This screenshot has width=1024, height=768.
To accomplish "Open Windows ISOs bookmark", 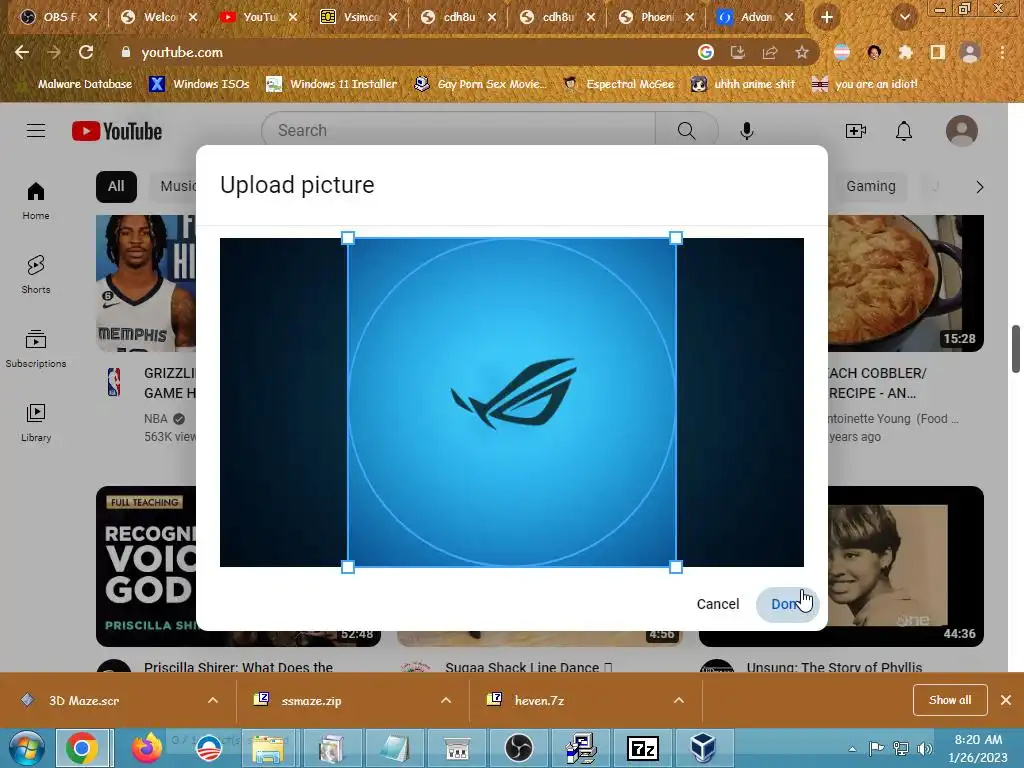I will (x=200, y=84).
